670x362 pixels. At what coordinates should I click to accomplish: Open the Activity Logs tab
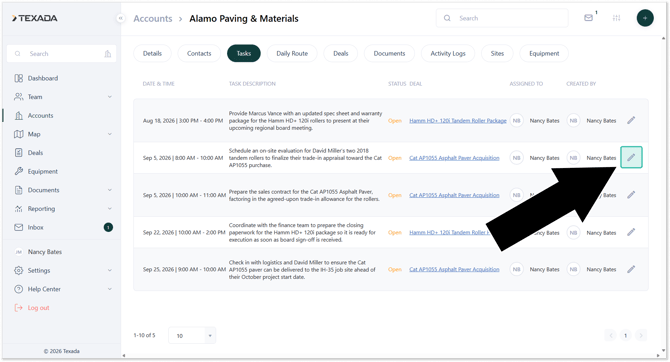pos(447,53)
